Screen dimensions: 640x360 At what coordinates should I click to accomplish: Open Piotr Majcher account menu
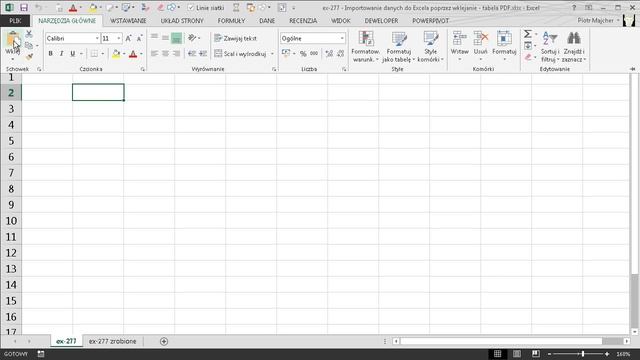click(598, 20)
